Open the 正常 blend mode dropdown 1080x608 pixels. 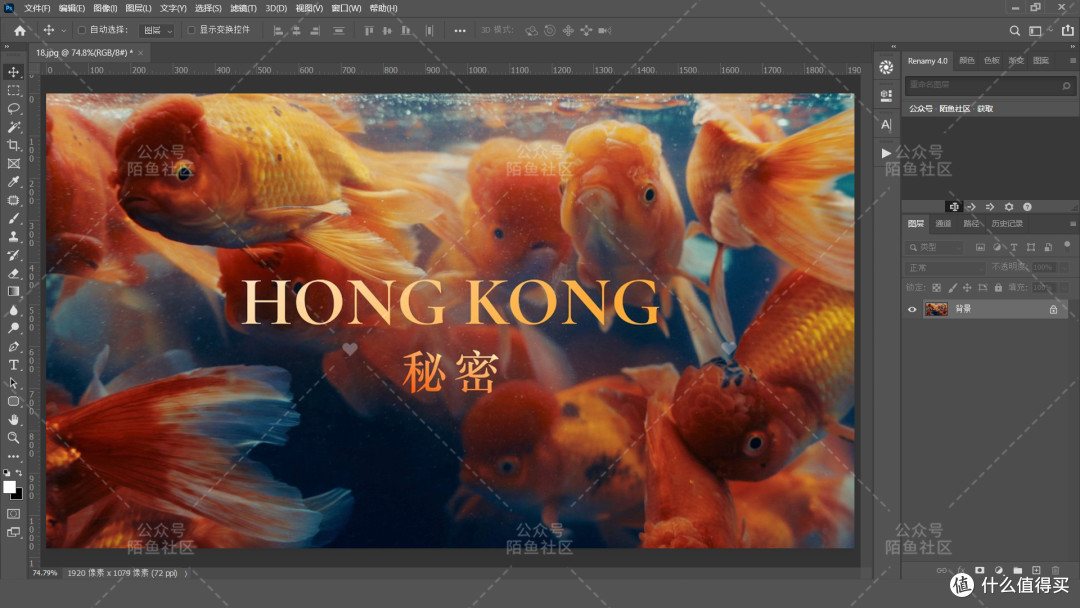[x=945, y=267]
